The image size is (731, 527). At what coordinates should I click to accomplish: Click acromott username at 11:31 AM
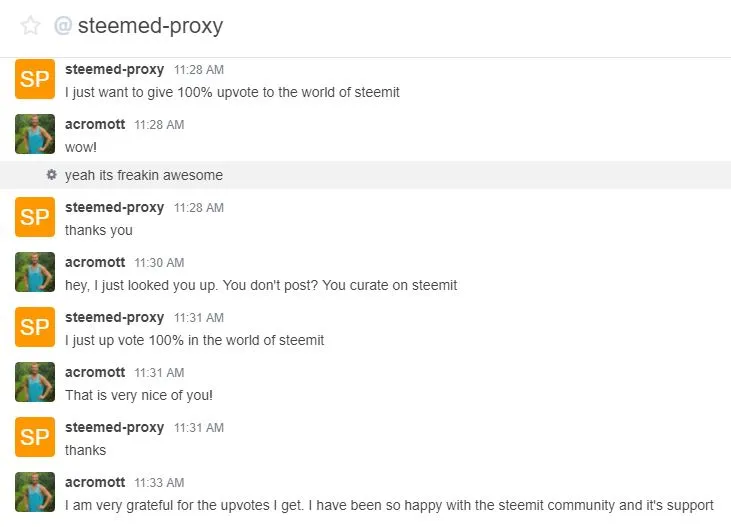[95, 373]
